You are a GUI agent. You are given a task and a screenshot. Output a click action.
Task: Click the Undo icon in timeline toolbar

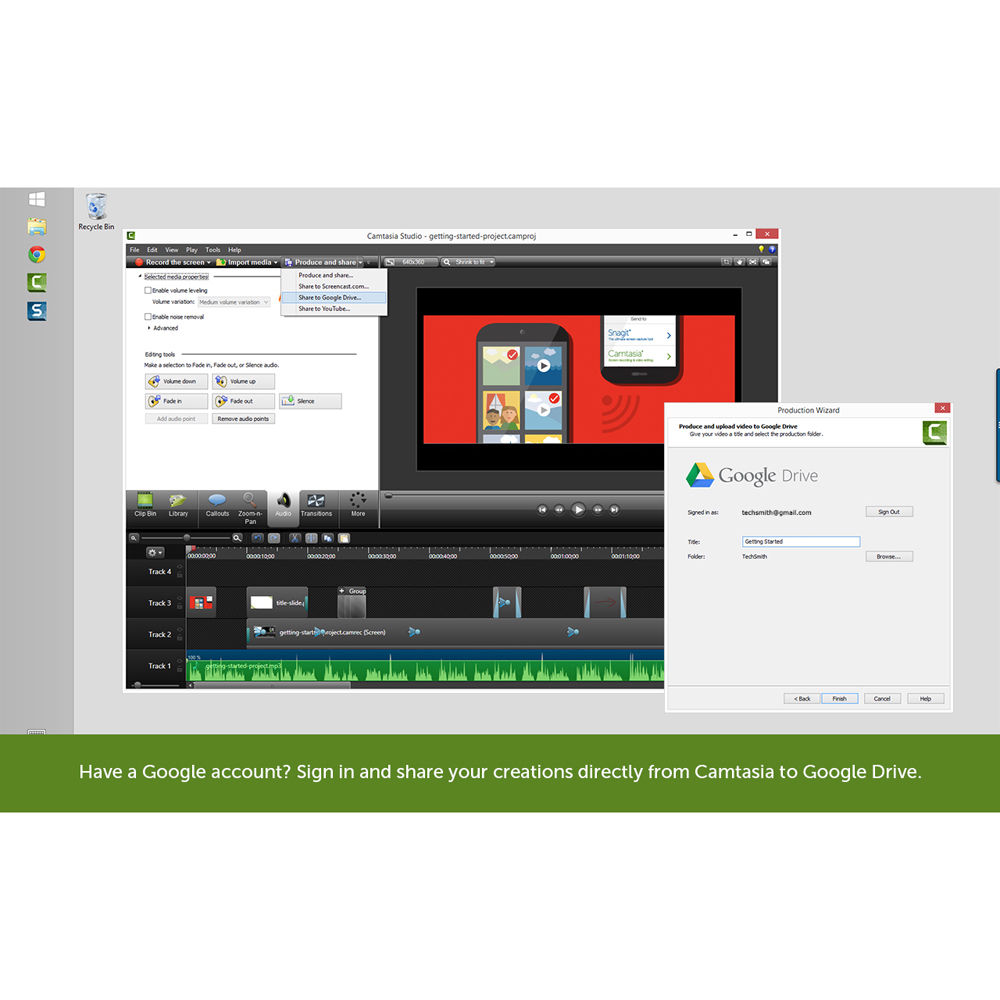257,538
